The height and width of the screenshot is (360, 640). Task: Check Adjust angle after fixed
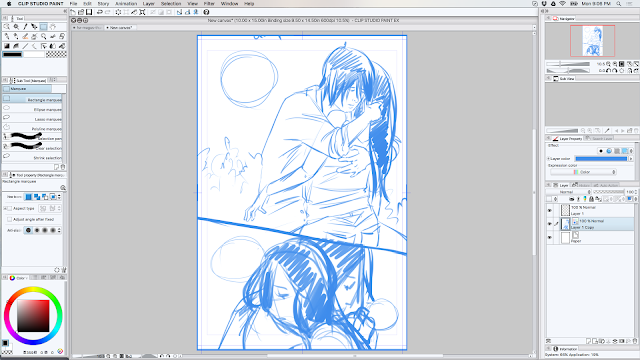(x=9, y=219)
